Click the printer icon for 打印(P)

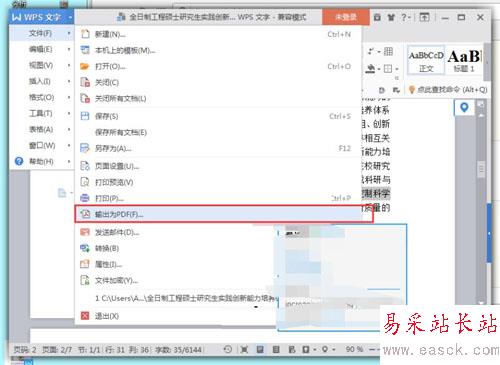click(85, 198)
